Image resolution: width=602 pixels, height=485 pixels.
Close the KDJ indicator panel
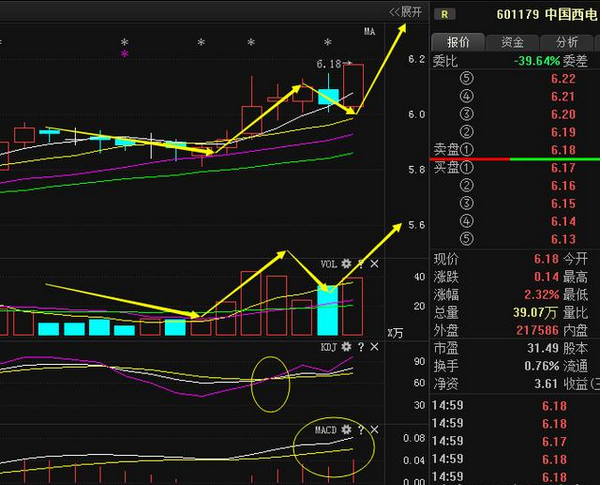click(374, 347)
